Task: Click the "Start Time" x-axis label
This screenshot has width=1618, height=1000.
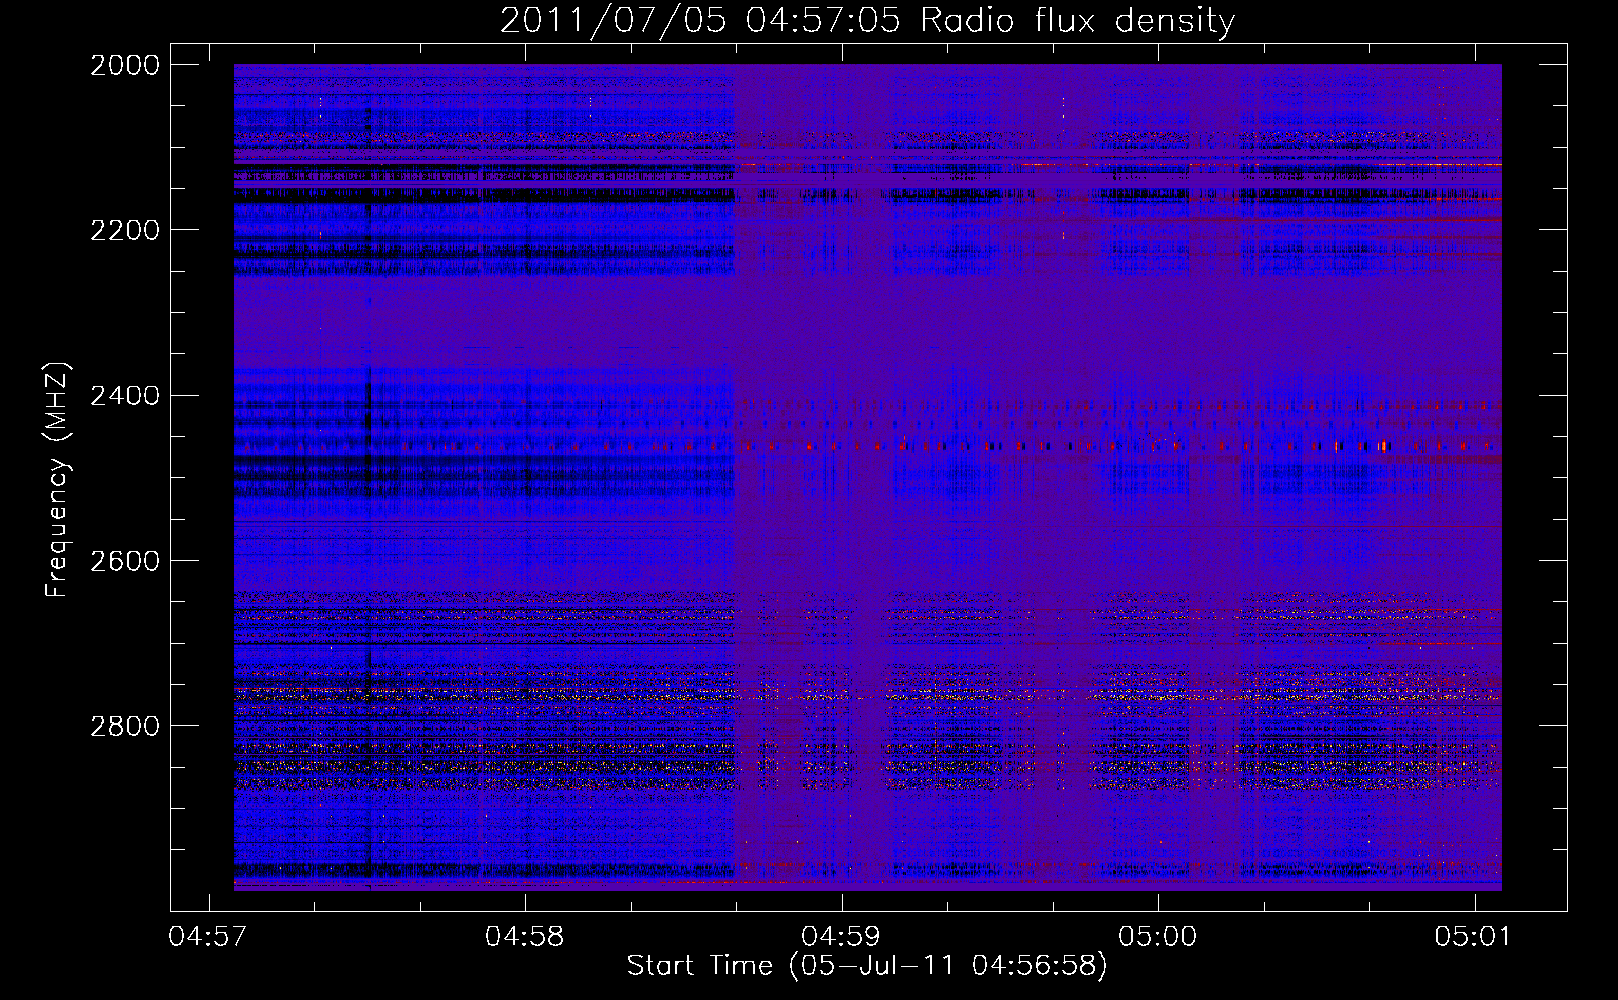Action: point(867,966)
